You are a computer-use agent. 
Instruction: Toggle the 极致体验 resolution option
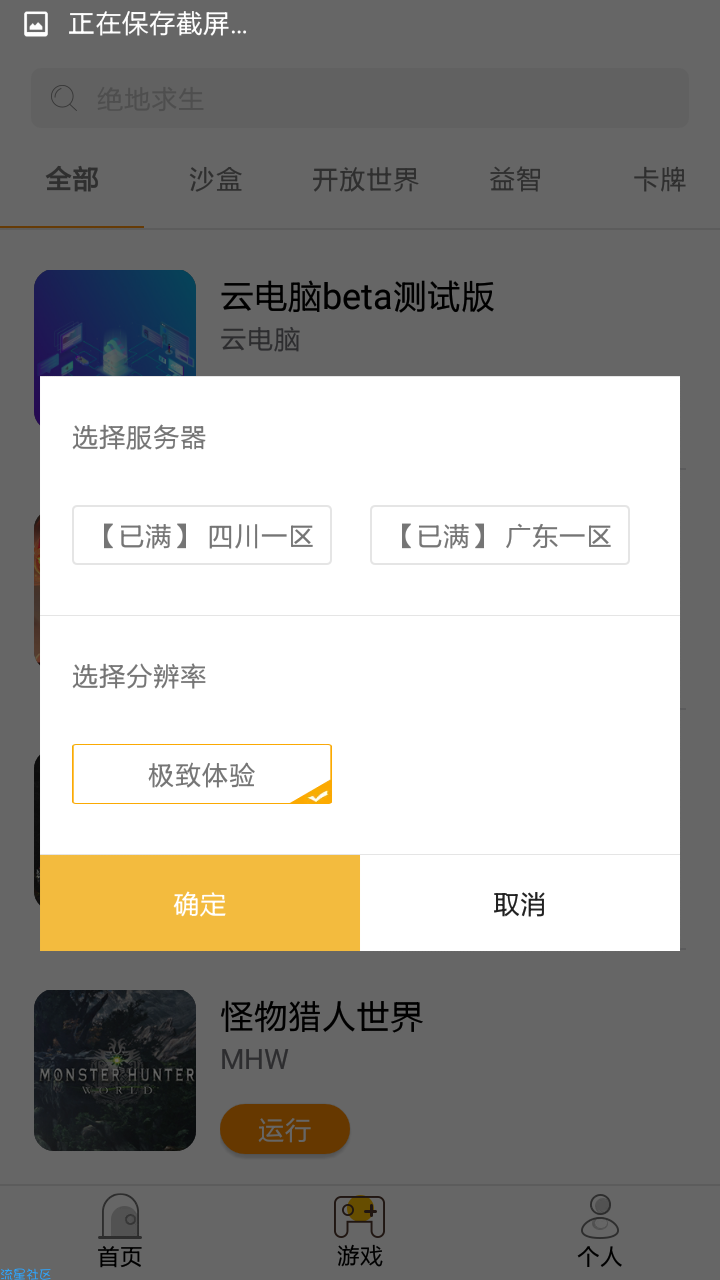pos(202,774)
